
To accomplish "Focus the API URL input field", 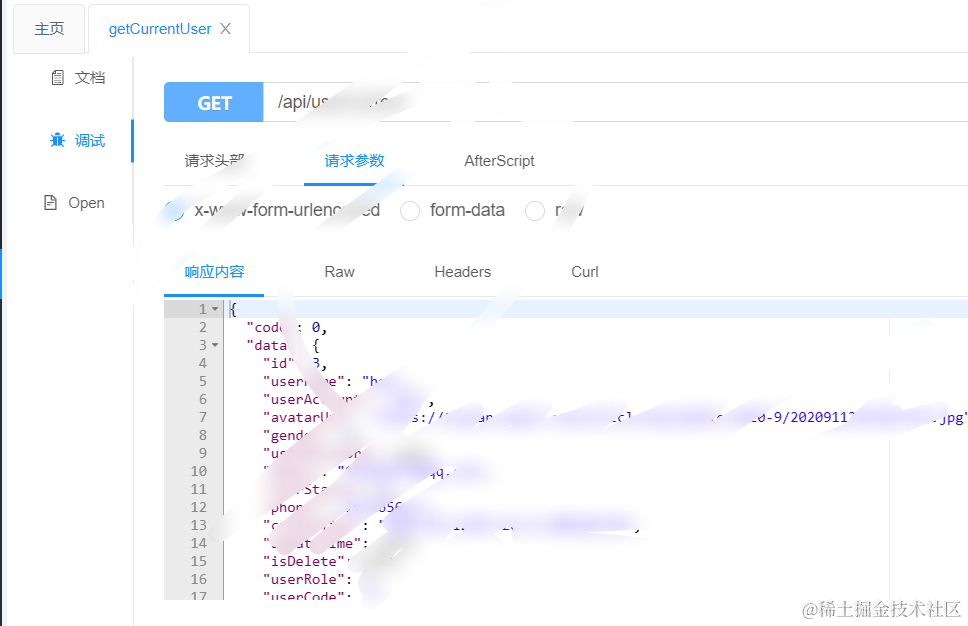I will 615,102.
